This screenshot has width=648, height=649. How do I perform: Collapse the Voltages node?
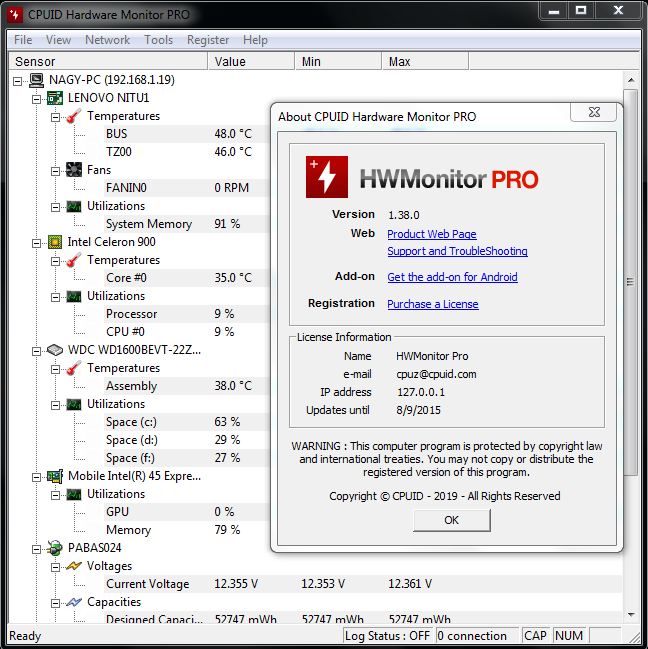pos(55,567)
